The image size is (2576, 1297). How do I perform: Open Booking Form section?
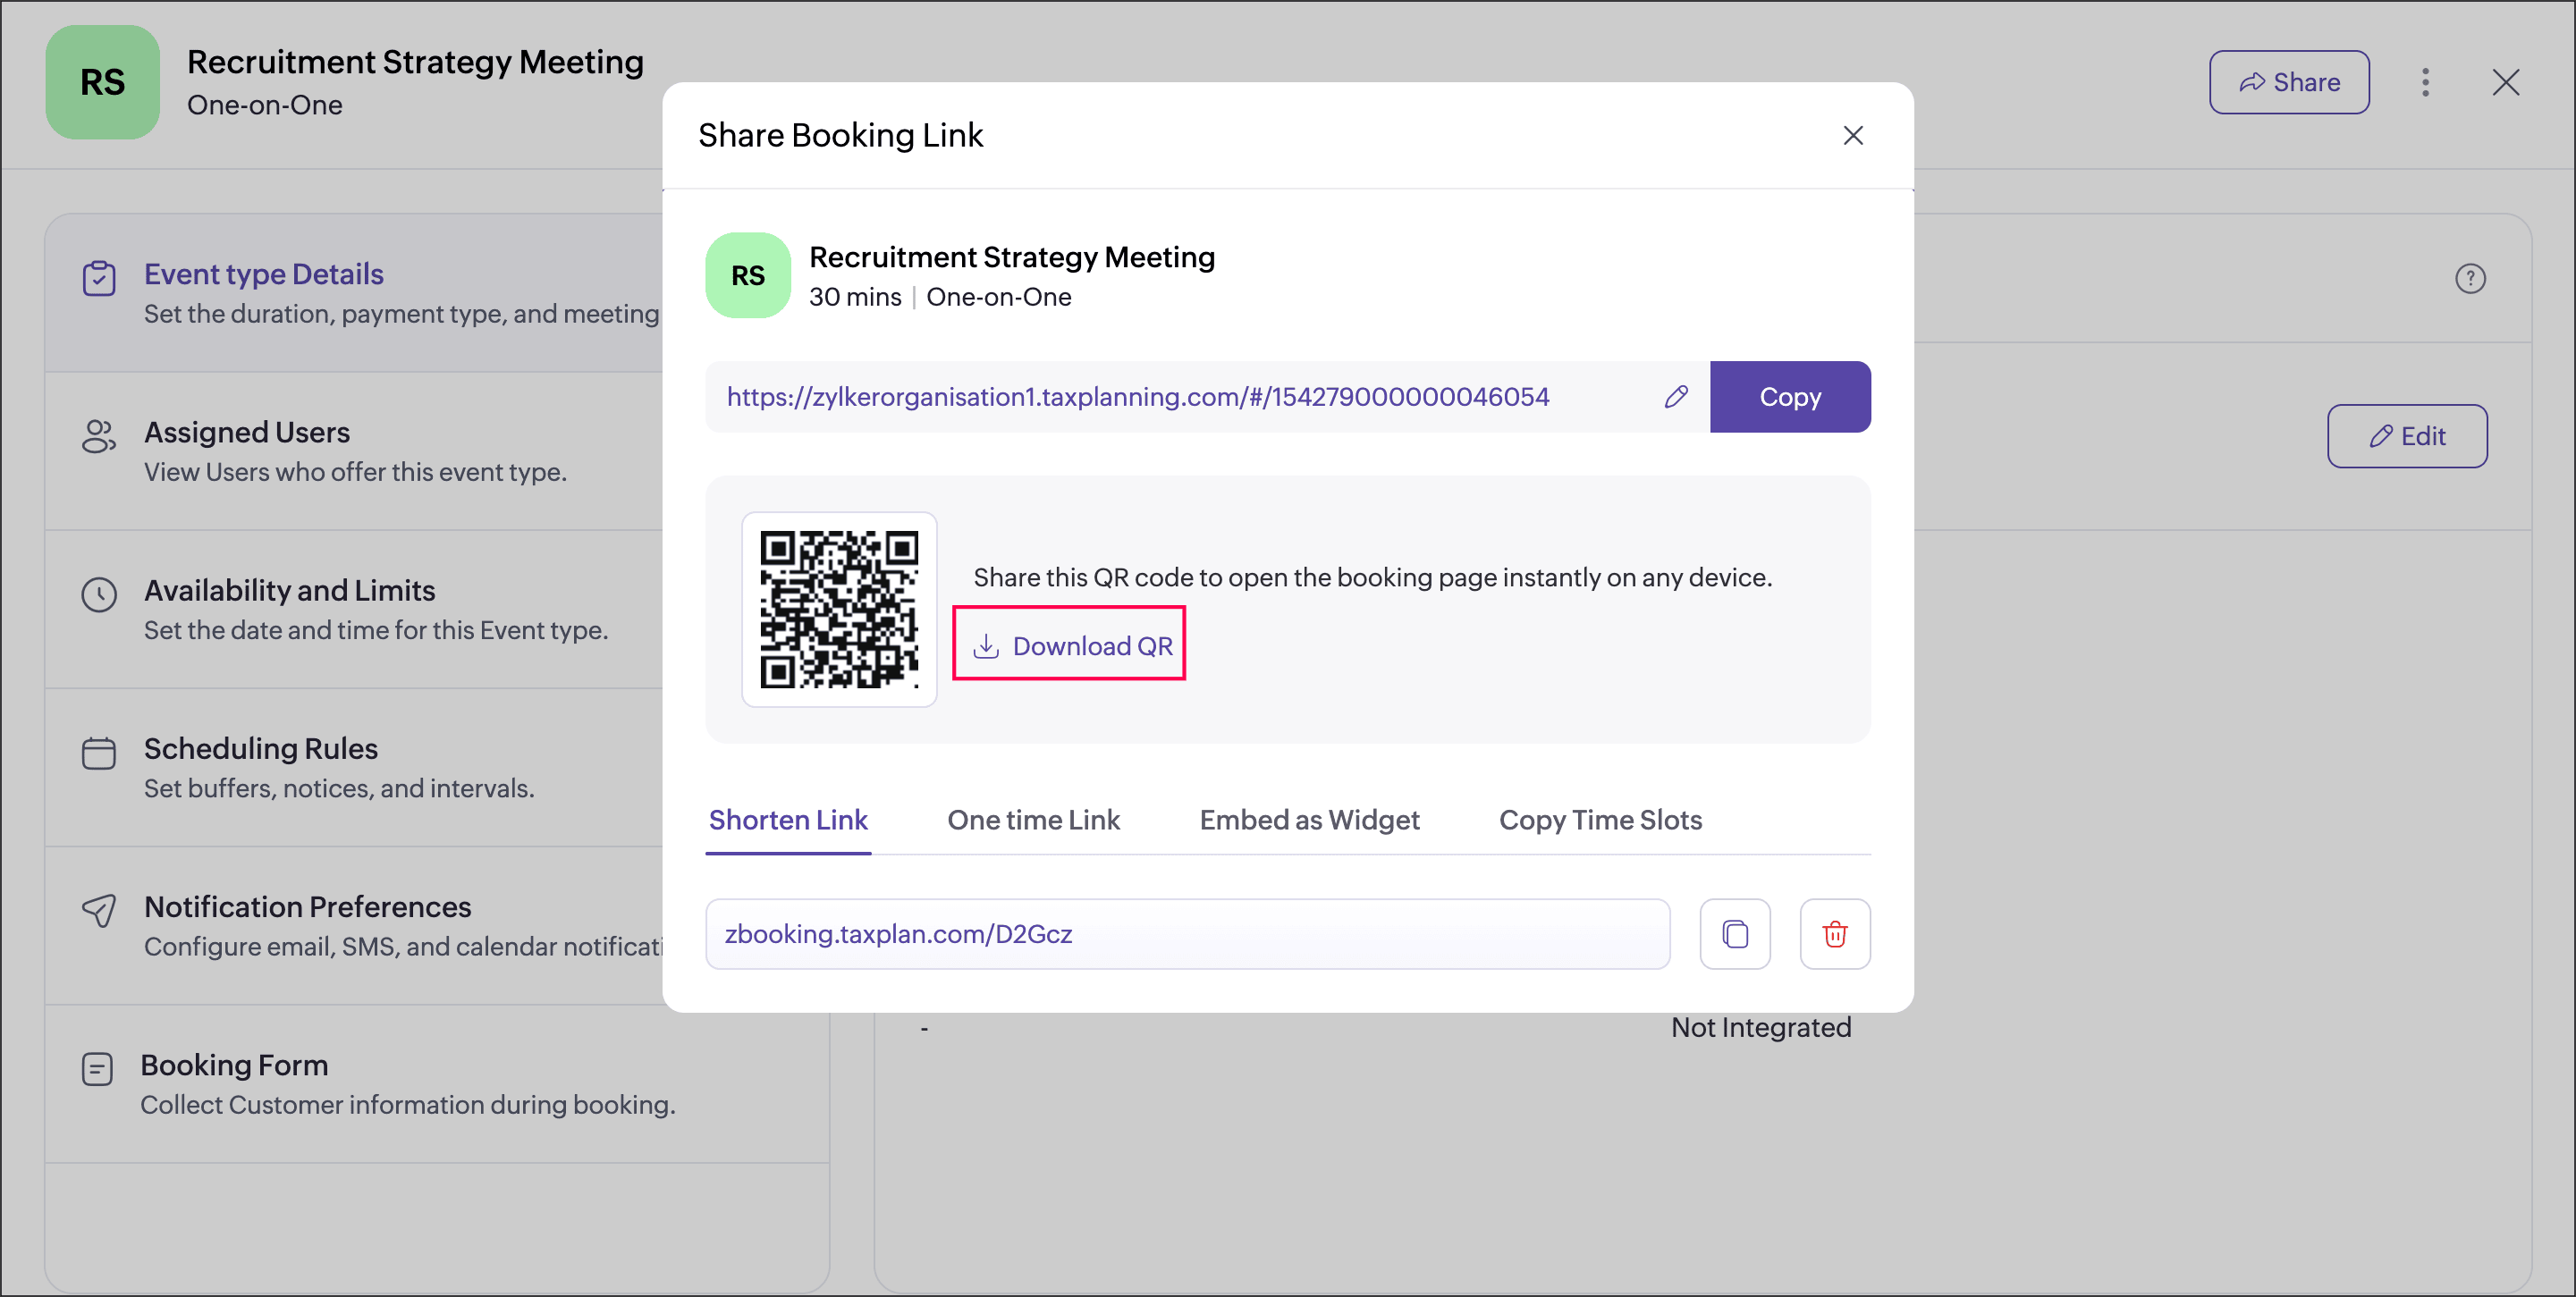click(407, 1083)
